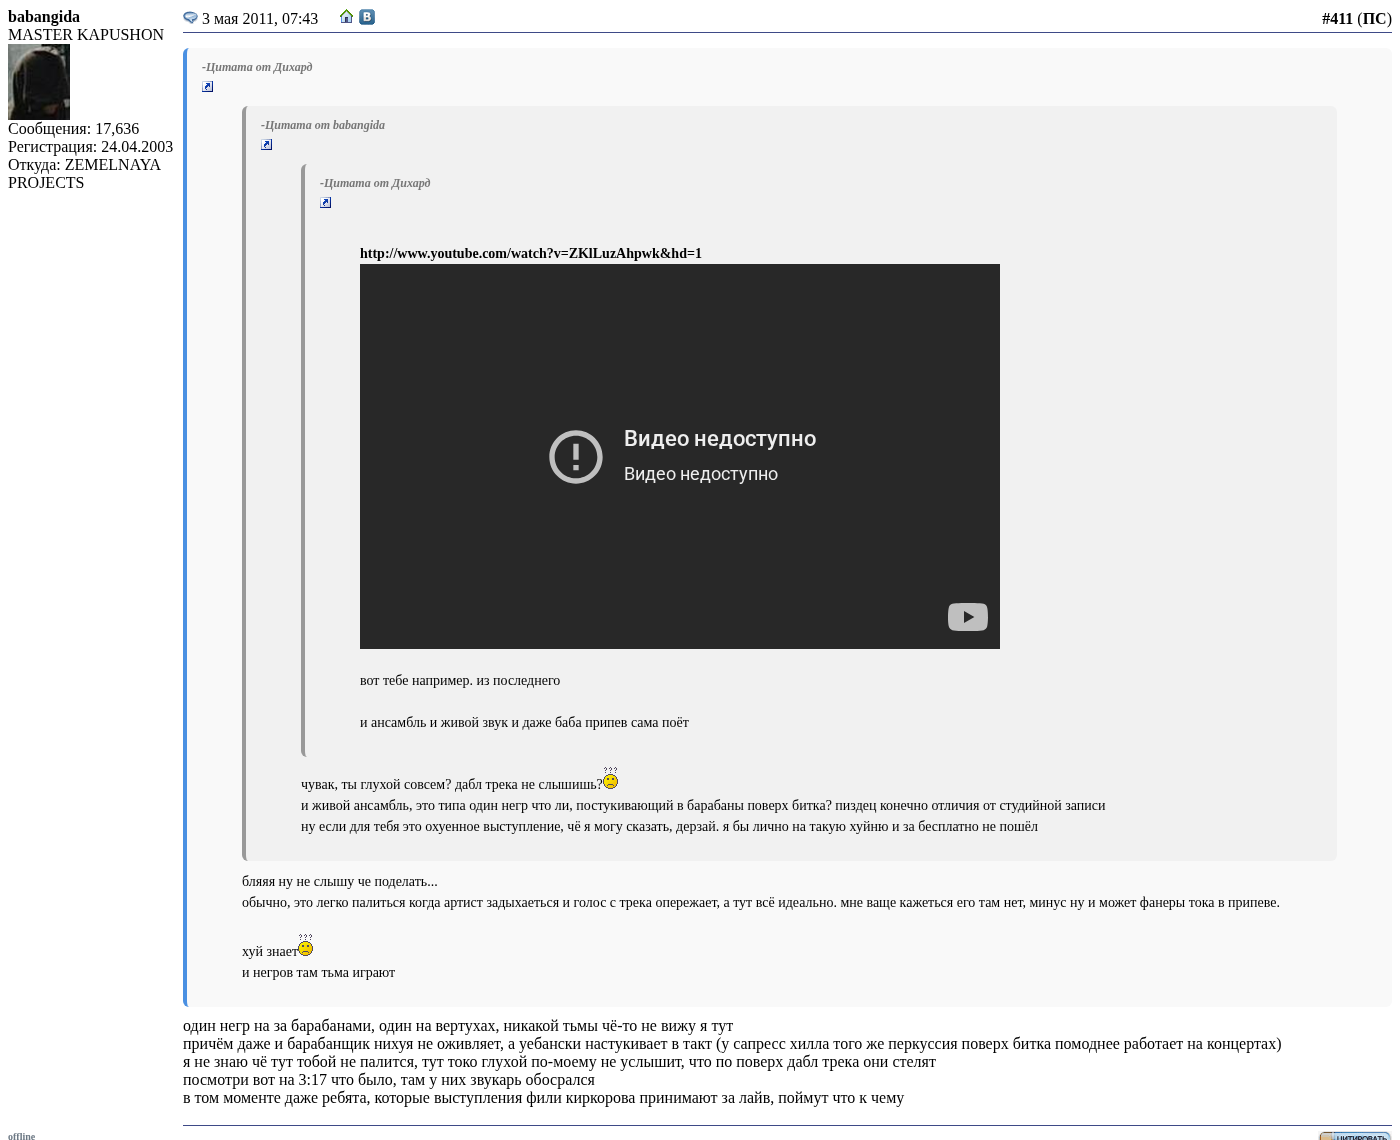Image resolution: width=1400 pixels, height=1140 pixels.
Task: Click the offline status label
Action: pos(21,1136)
